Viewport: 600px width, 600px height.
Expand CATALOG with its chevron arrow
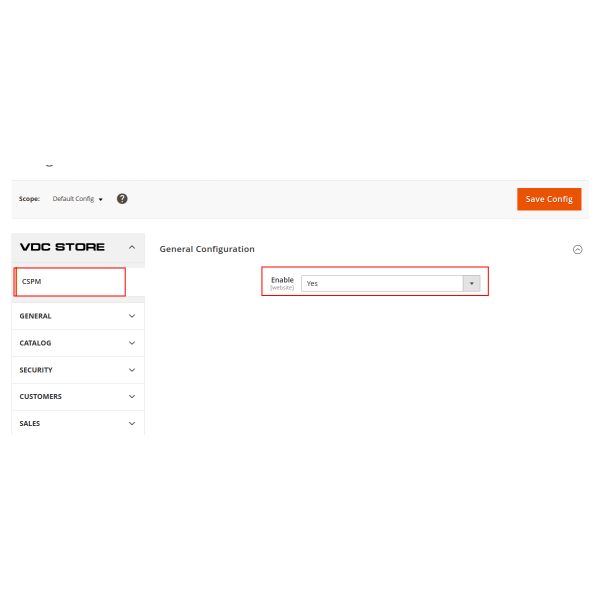131,343
